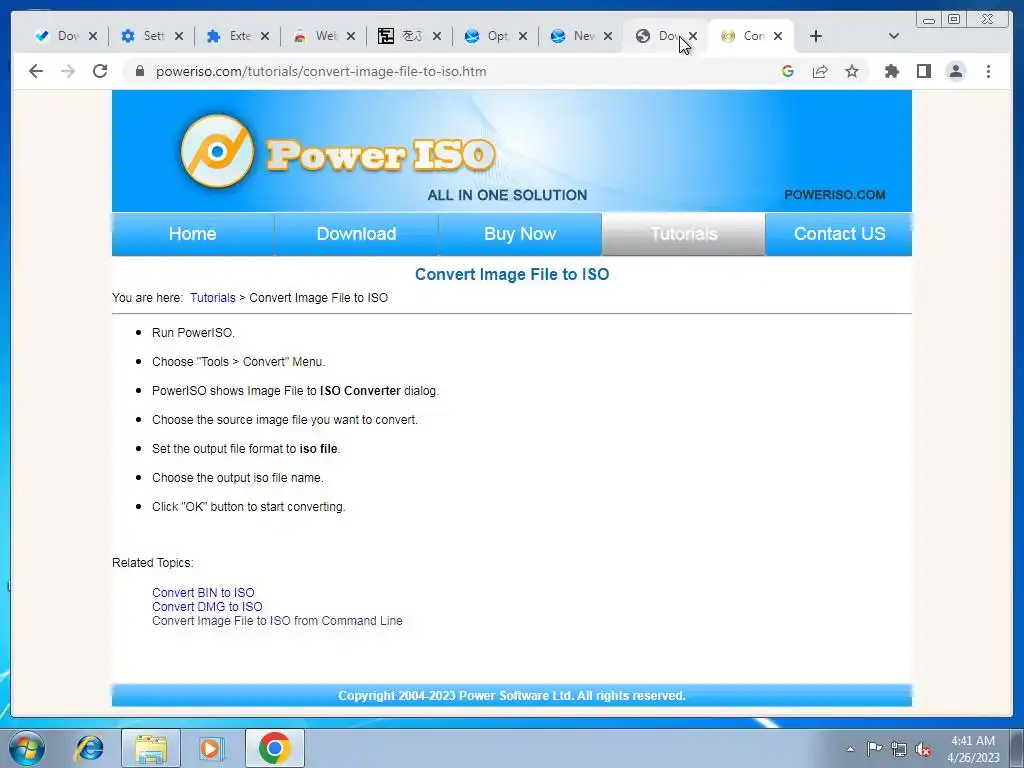
Task: Open the Home navigation menu
Action: [193, 234]
